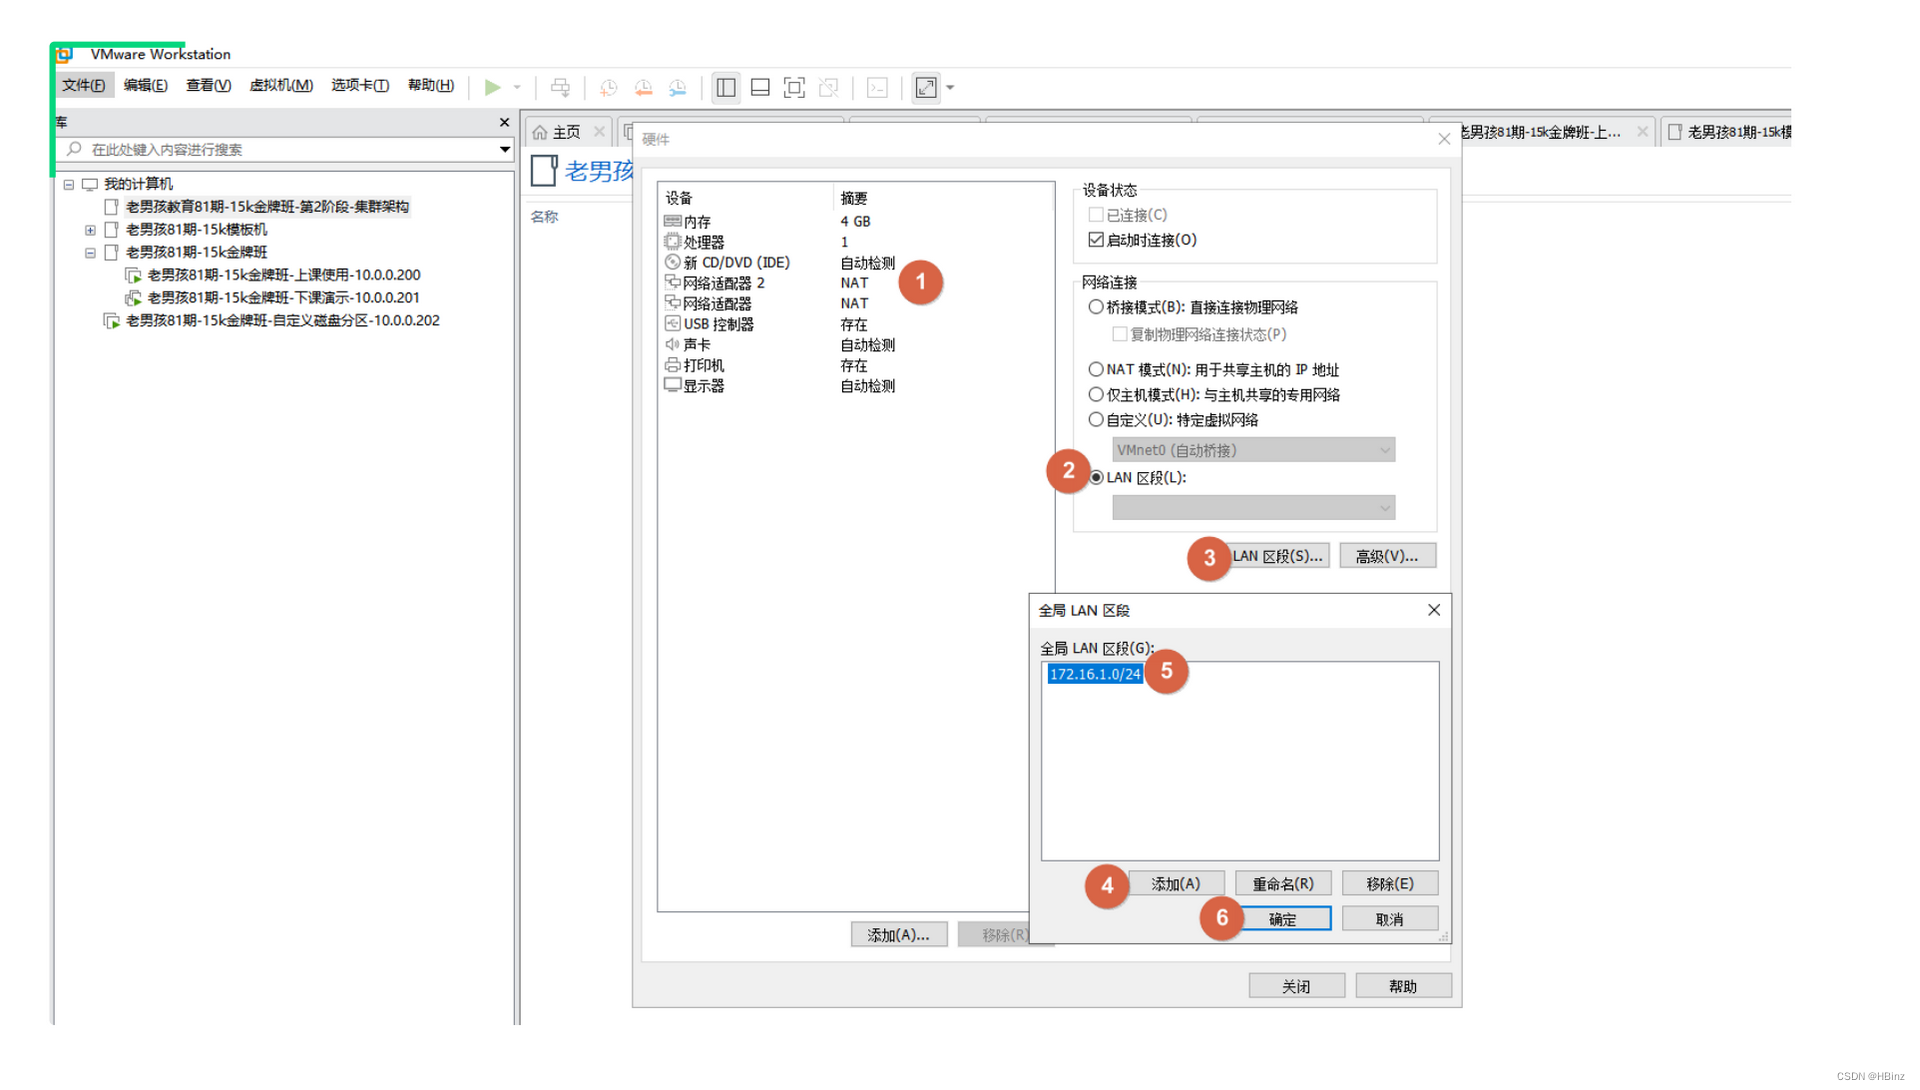The image size is (1920, 1090).
Task: Click the unity mode toolbar icon
Action: tap(829, 87)
